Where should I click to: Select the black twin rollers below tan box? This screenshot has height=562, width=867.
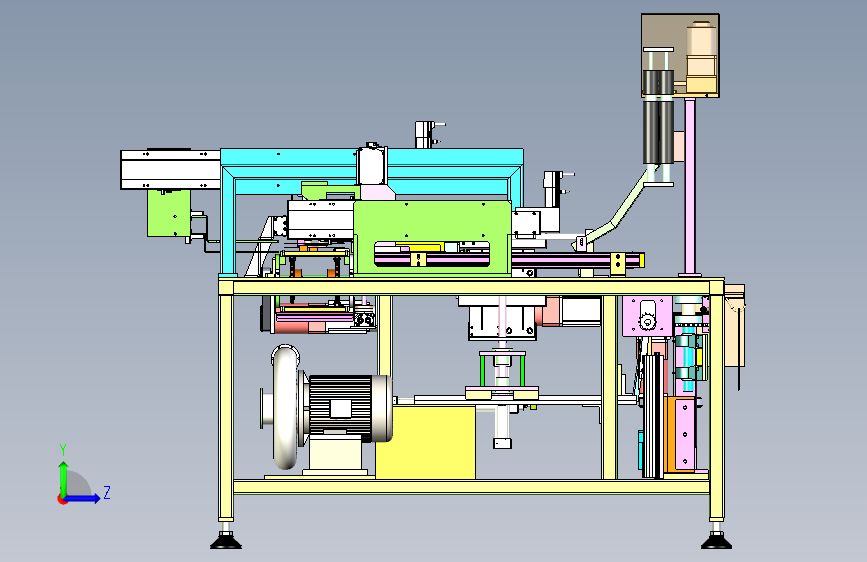(x=659, y=117)
